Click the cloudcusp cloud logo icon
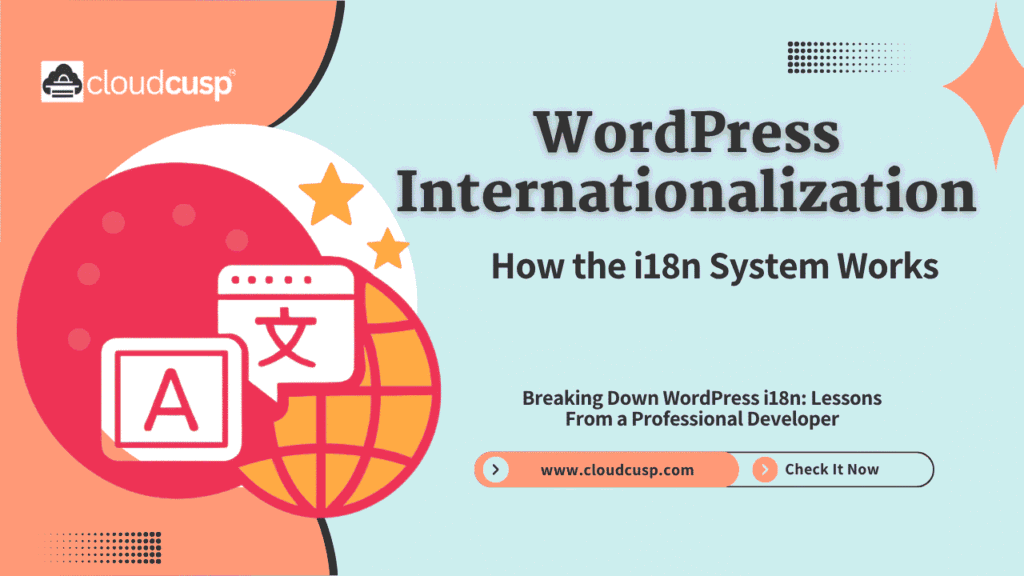 click(62, 82)
